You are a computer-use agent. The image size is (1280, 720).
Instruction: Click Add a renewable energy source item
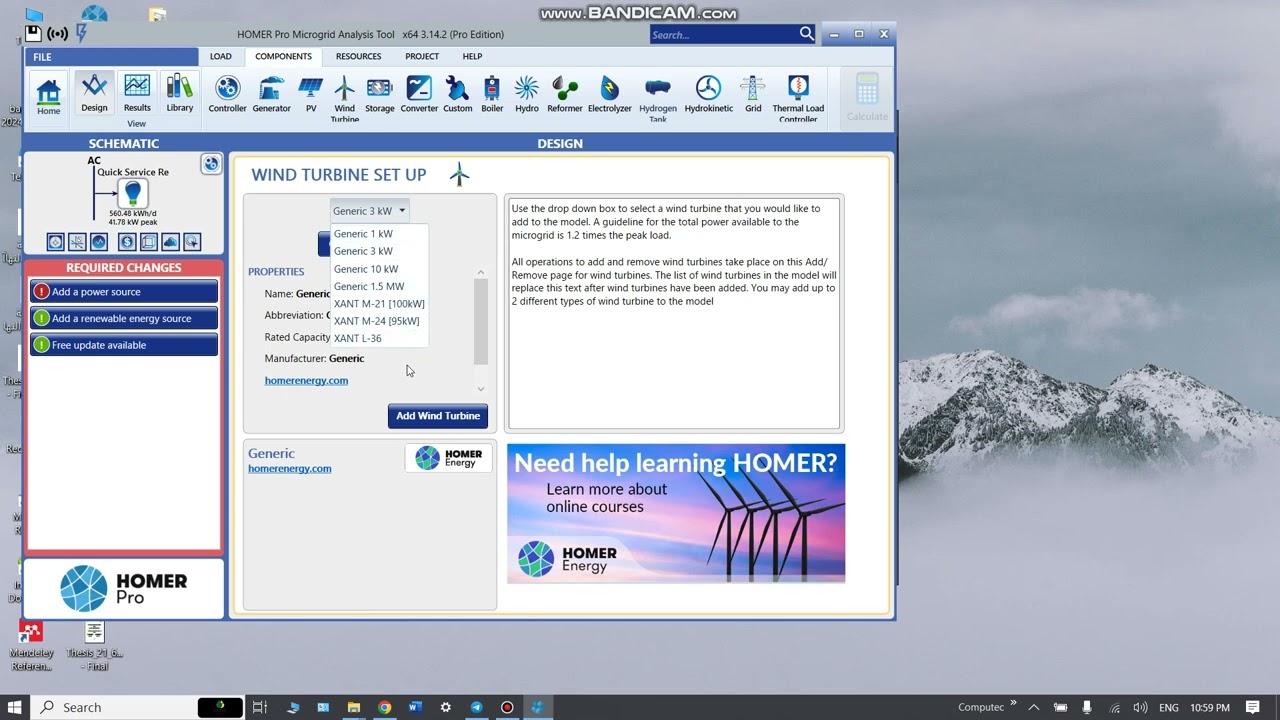124,318
